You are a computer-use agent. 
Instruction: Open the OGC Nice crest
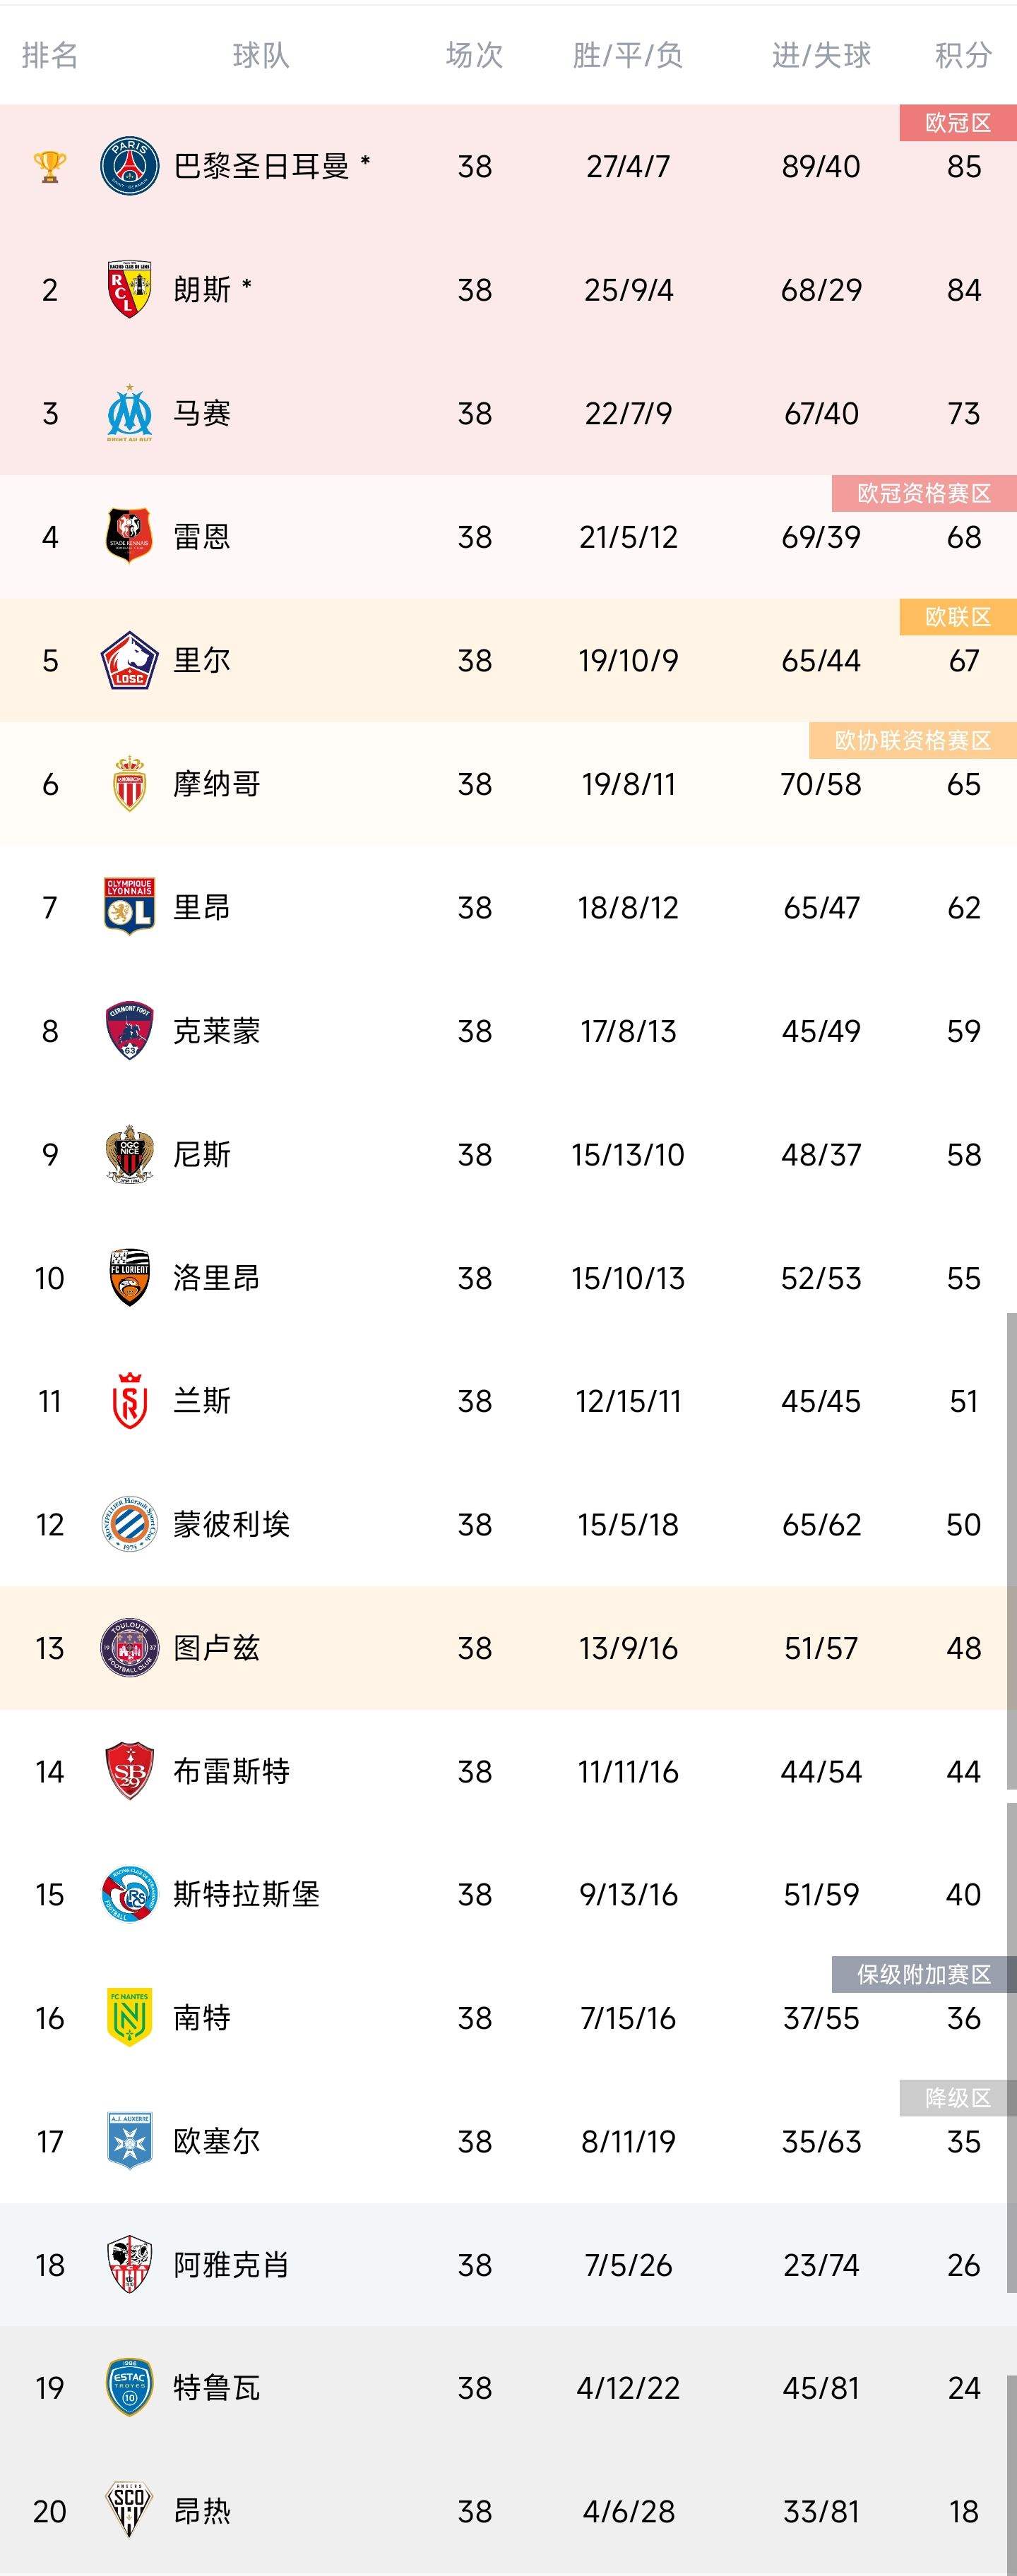[129, 1154]
